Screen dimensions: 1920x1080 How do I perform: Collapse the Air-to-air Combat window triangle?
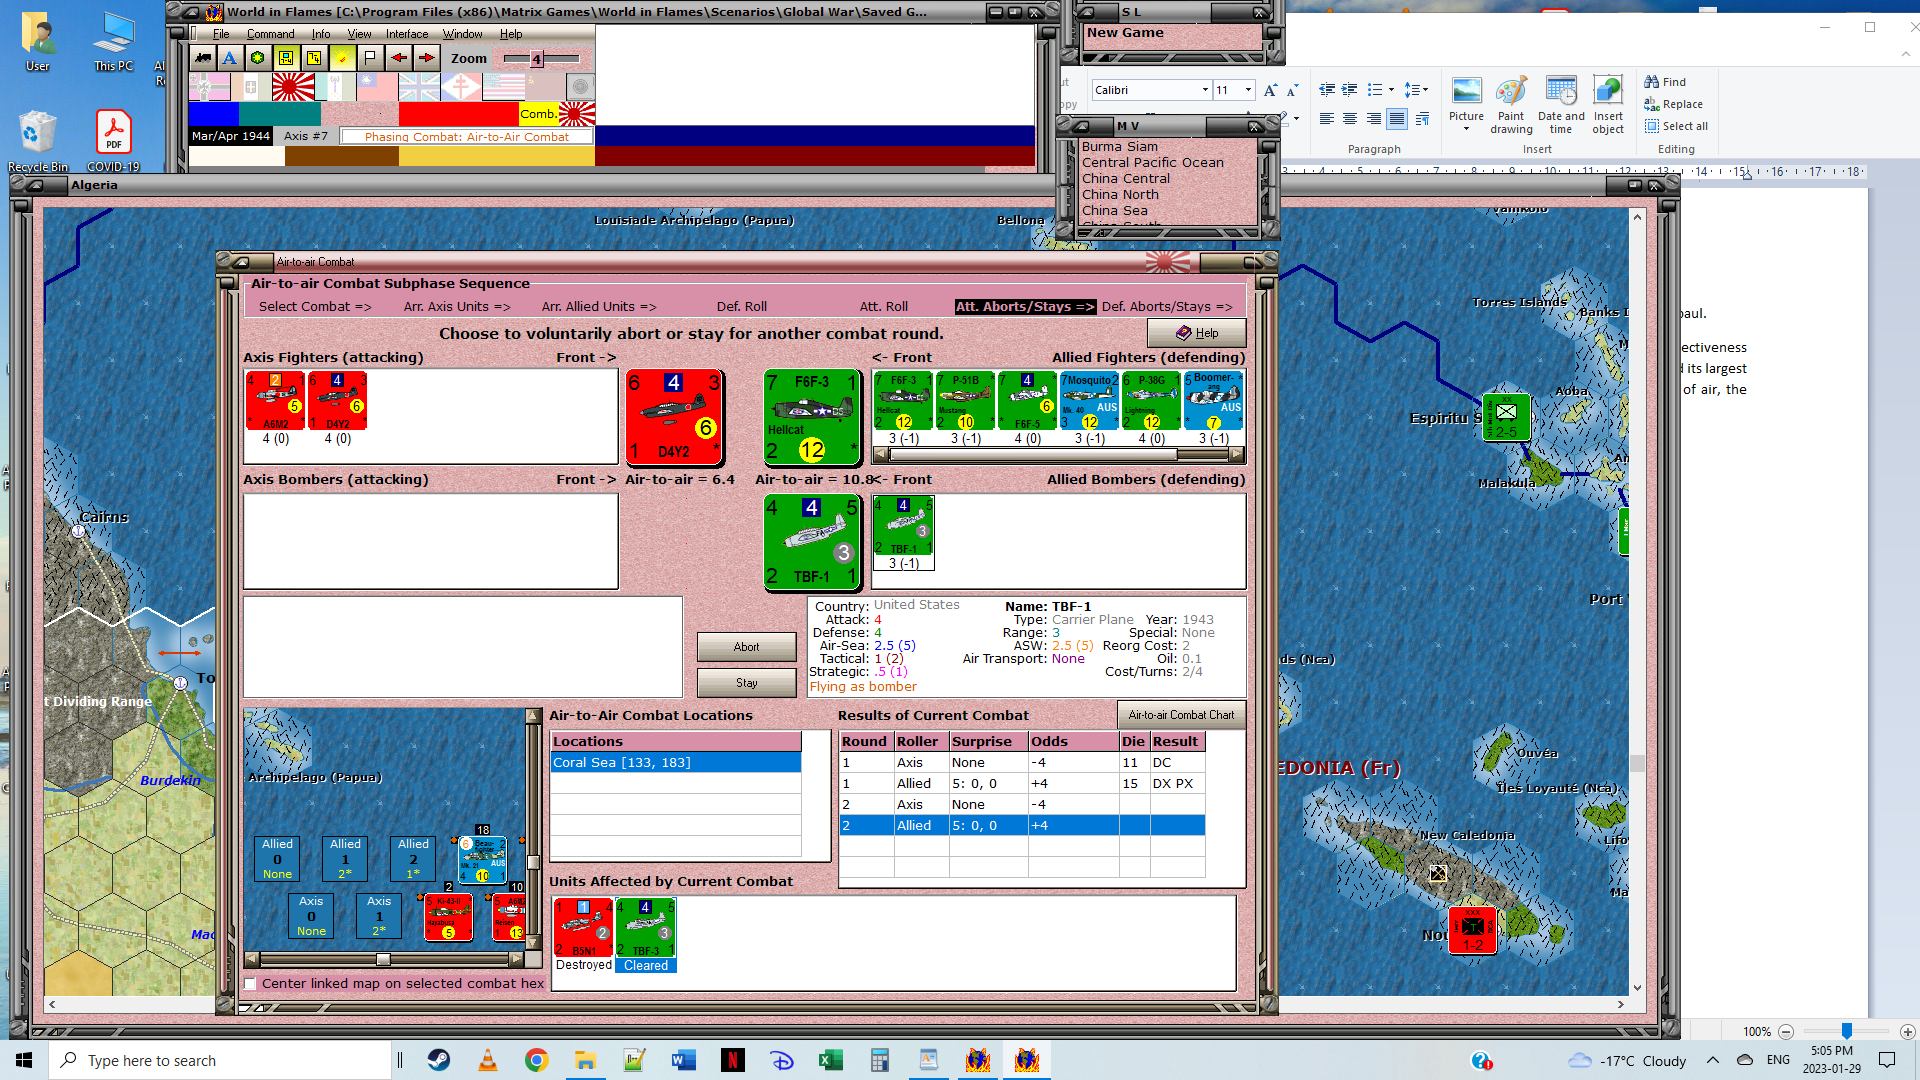point(241,262)
